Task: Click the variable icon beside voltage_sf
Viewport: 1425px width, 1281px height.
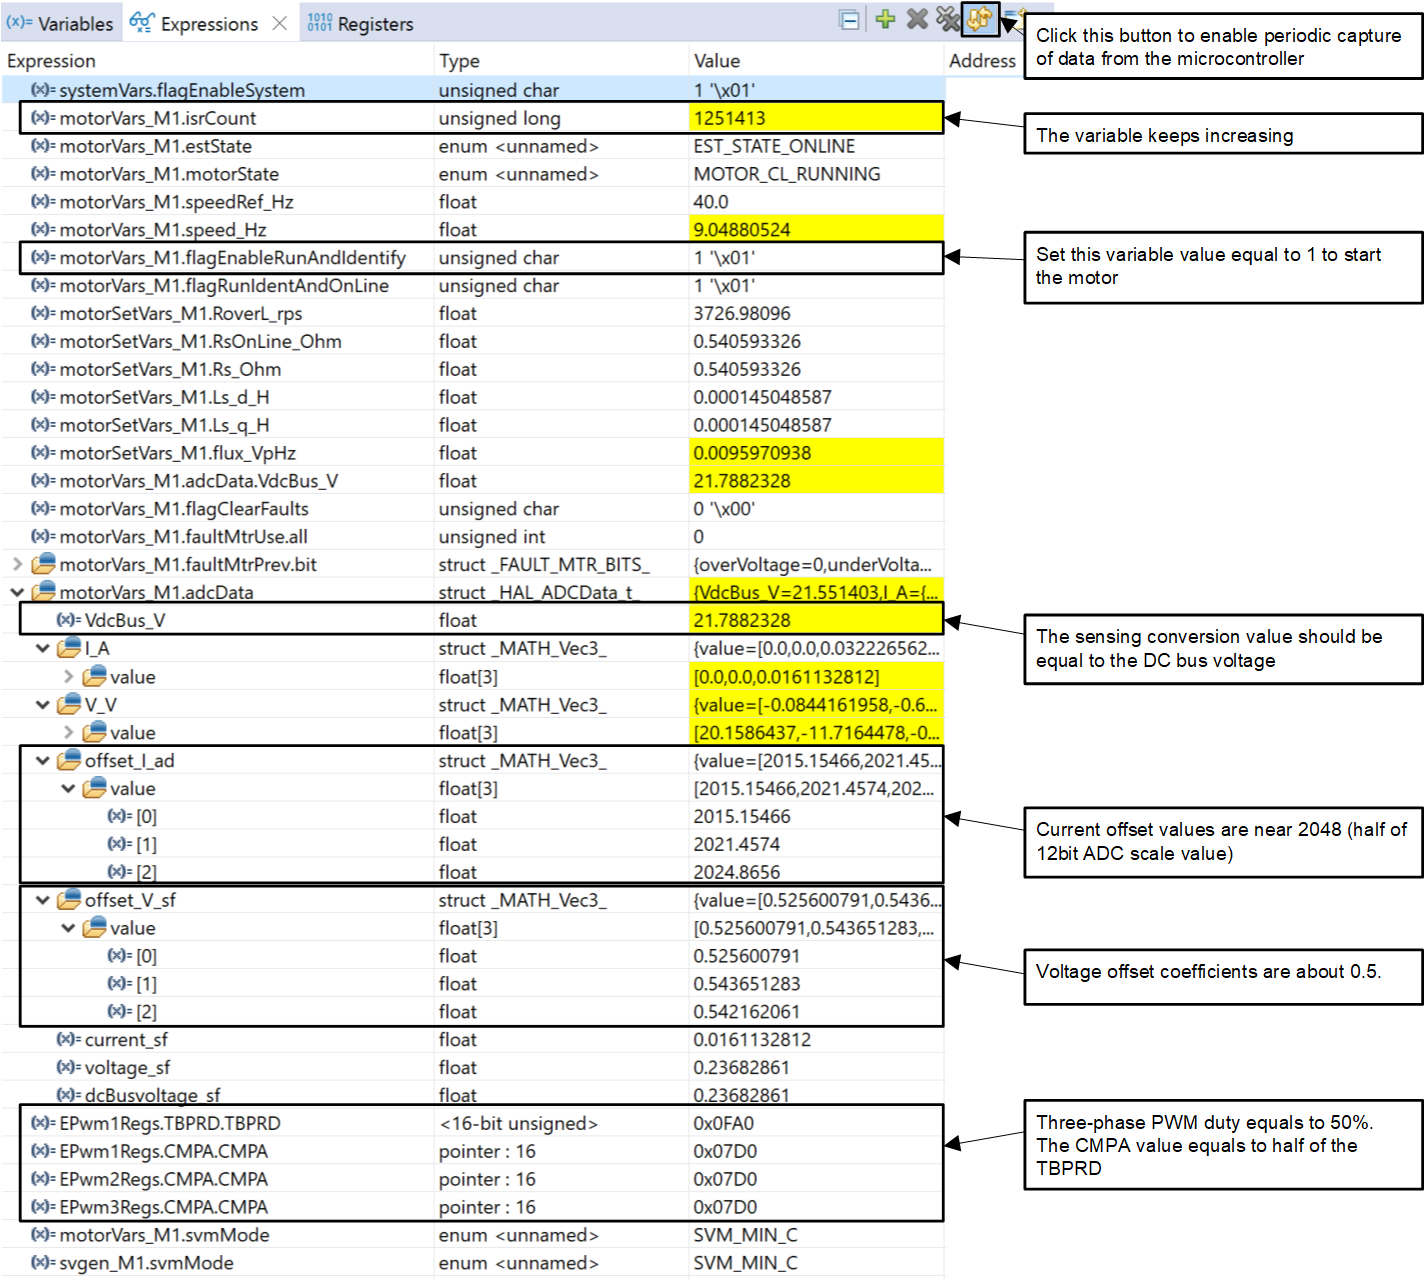Action: tap(68, 1068)
